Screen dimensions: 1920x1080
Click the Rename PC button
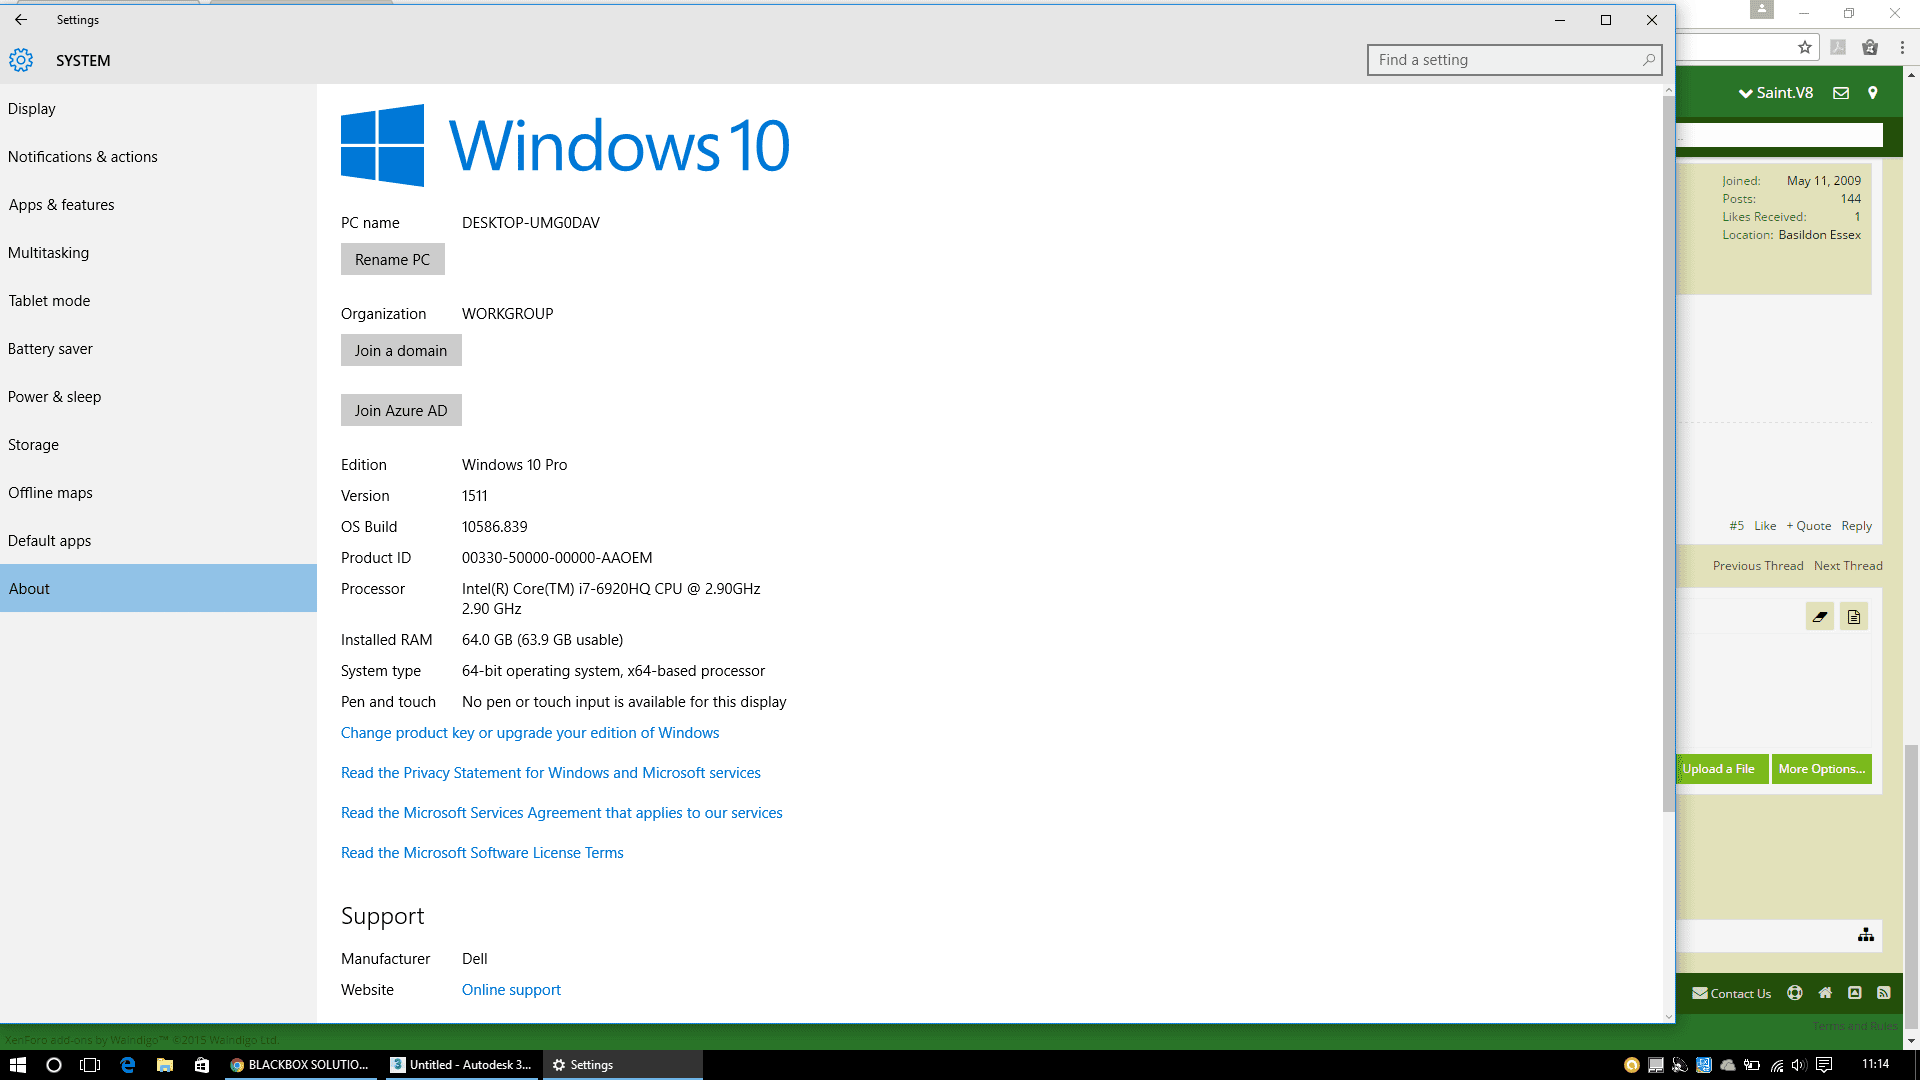tap(392, 259)
